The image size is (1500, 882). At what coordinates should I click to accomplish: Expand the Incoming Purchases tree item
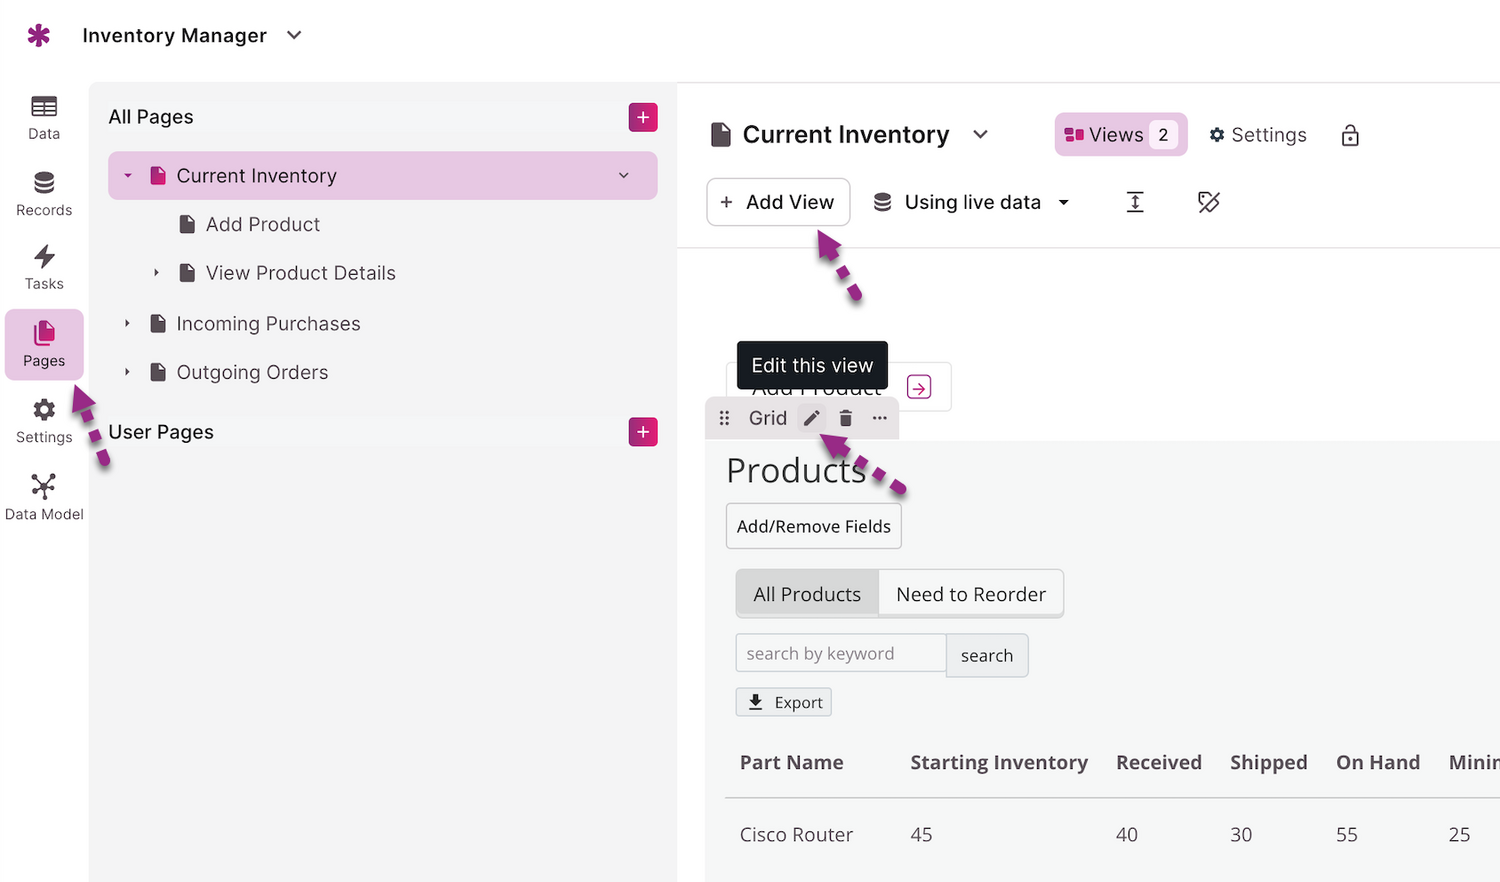tap(128, 324)
